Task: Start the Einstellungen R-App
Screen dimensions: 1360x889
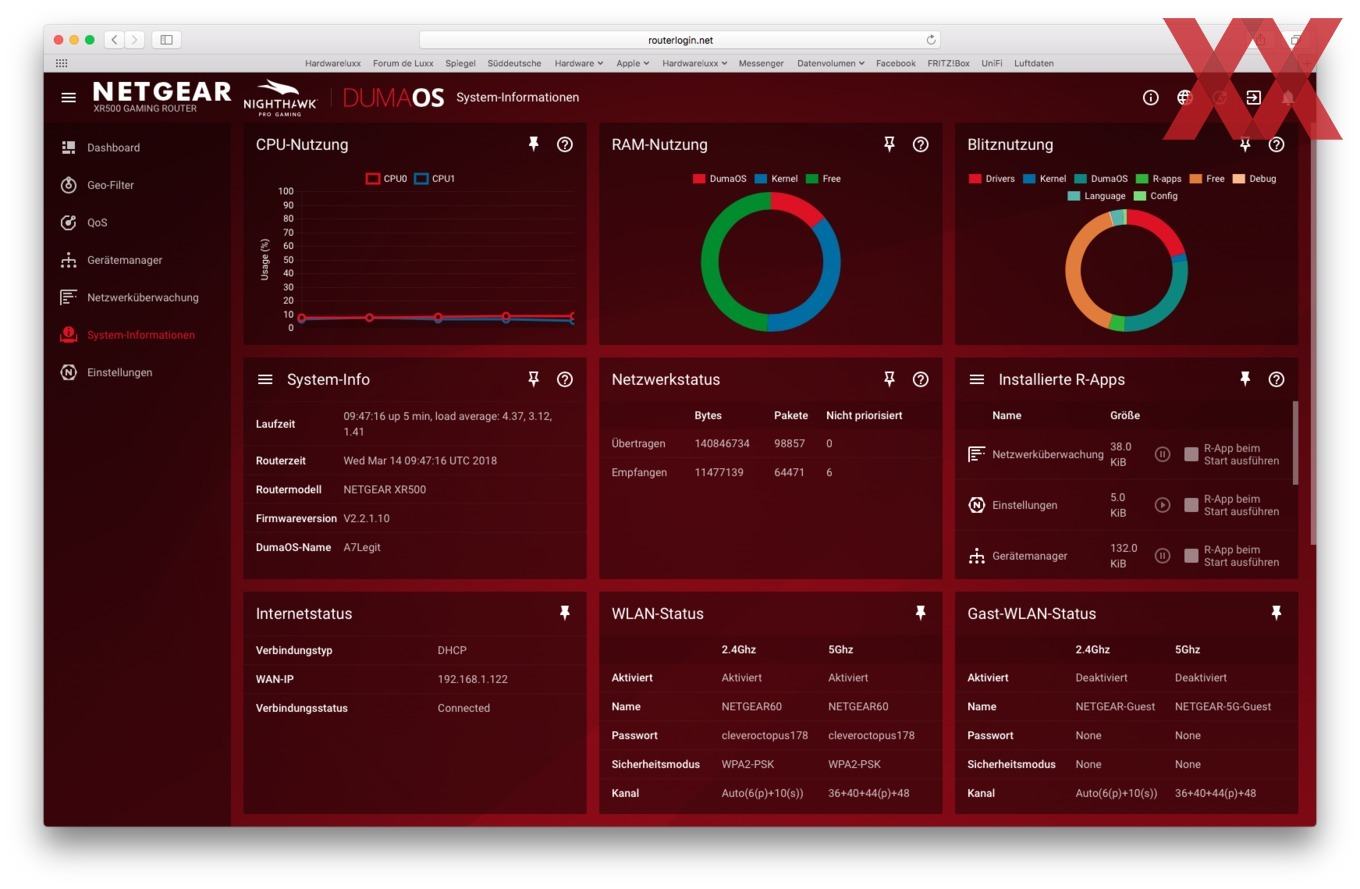Action: click(1162, 505)
